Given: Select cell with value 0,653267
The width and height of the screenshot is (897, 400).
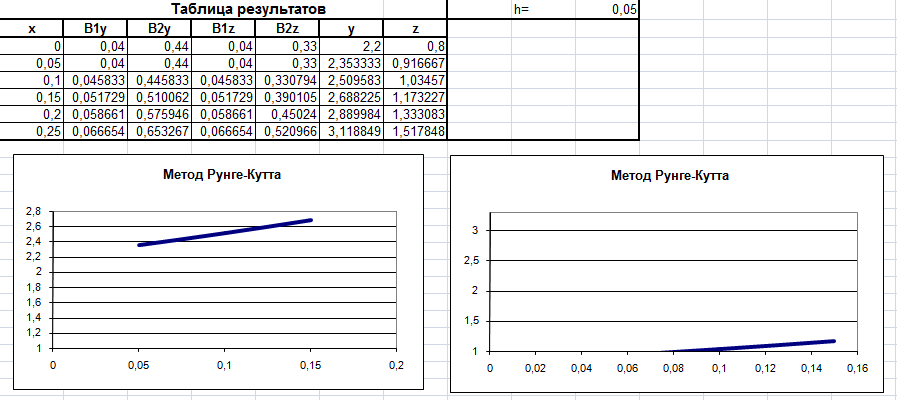Looking at the screenshot, I should coord(160,132).
